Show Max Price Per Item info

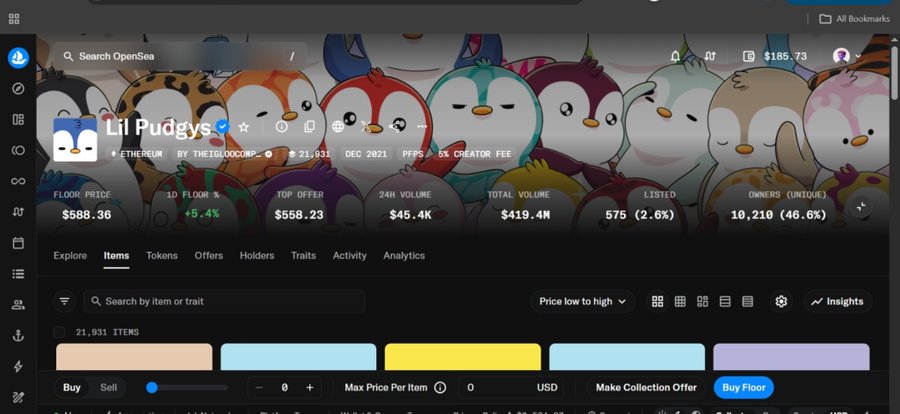coord(440,388)
